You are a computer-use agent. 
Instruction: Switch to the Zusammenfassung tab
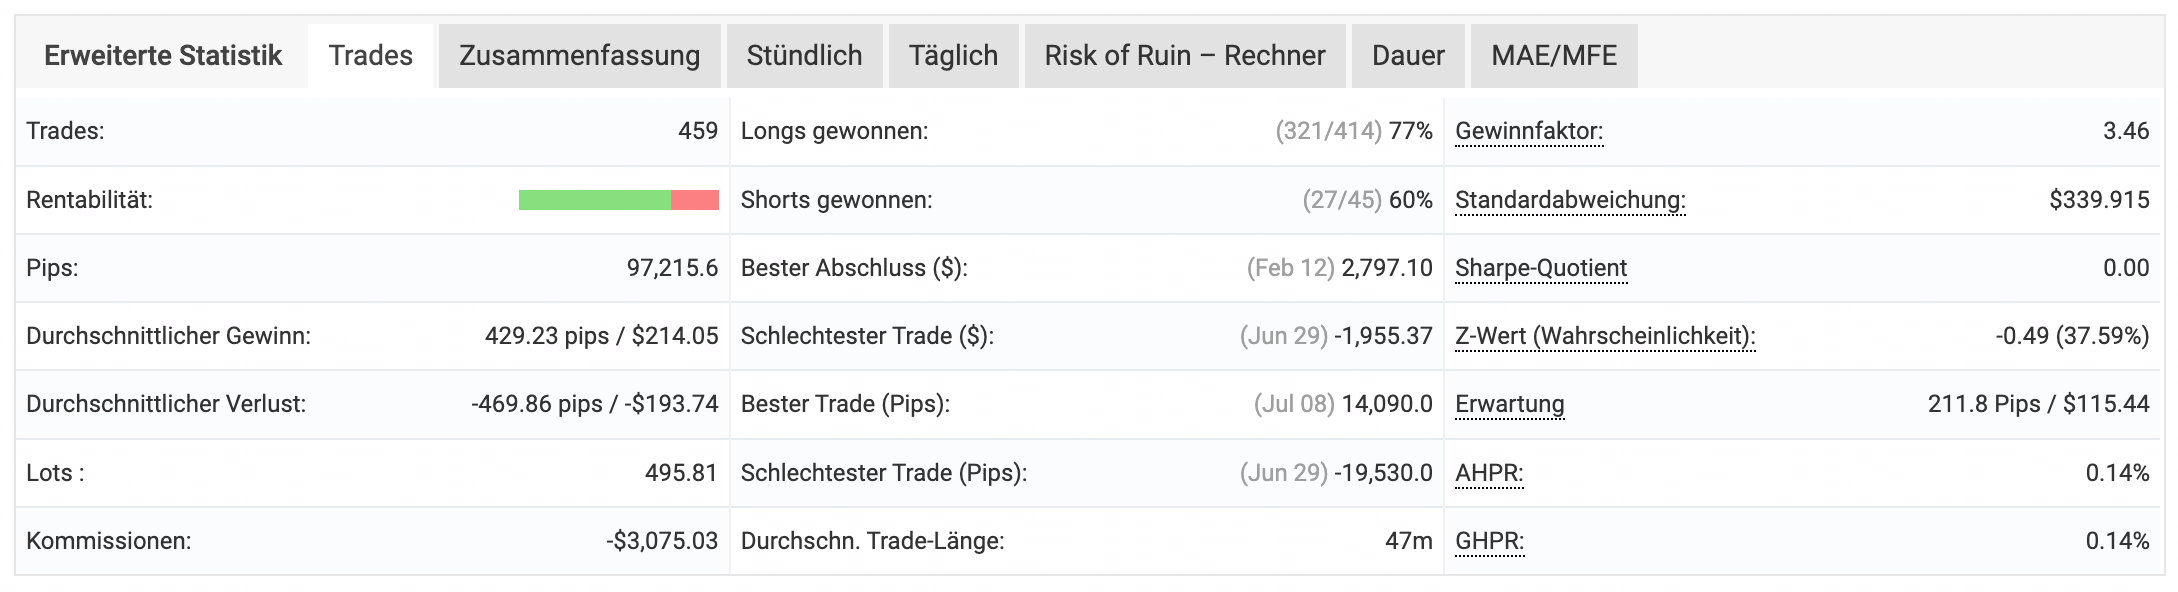pos(579,56)
